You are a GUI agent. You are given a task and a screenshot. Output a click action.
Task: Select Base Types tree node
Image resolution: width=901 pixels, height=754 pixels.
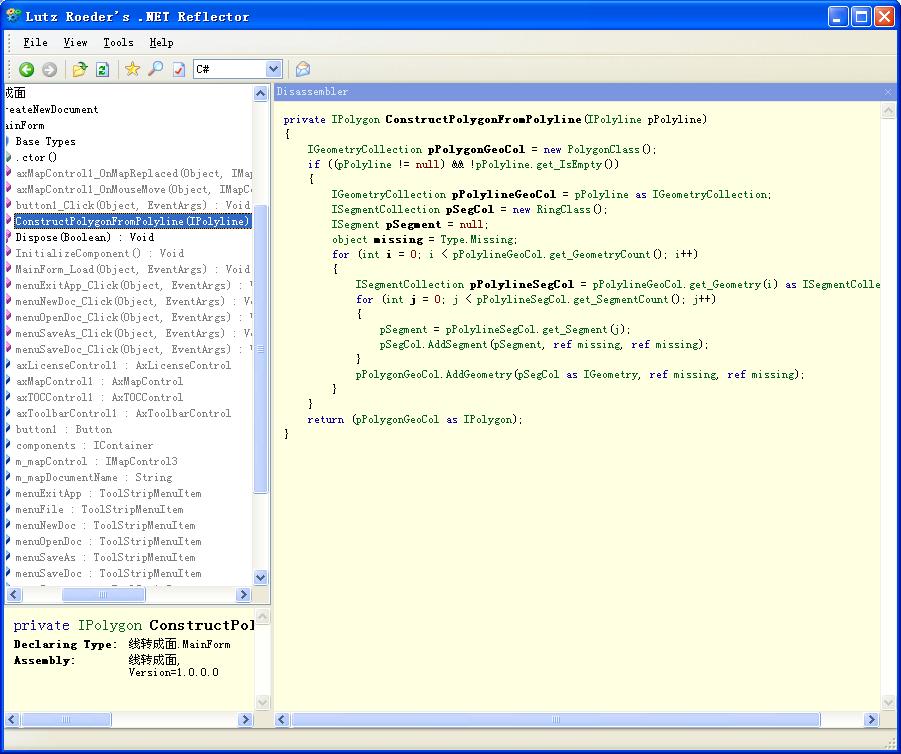(x=45, y=141)
